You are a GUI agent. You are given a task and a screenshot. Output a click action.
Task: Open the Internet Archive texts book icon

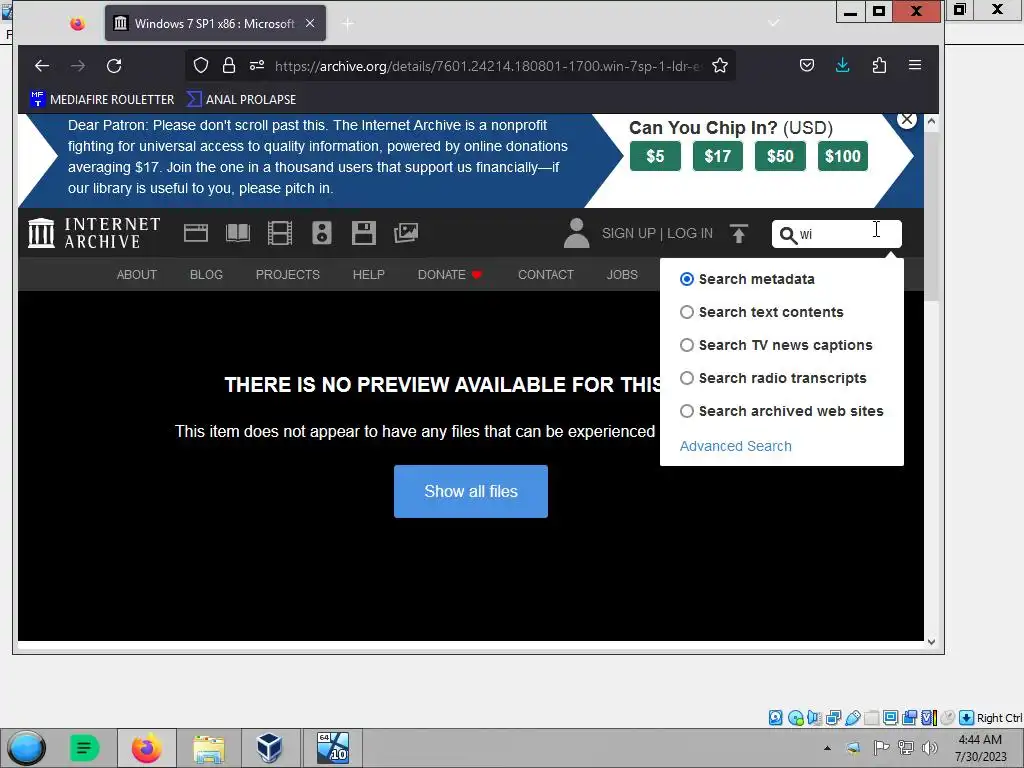pos(238,233)
